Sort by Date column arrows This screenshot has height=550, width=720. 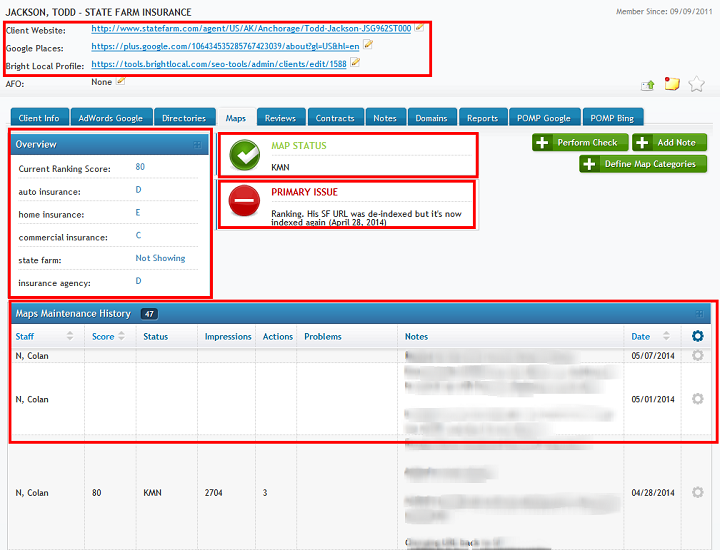(666, 336)
